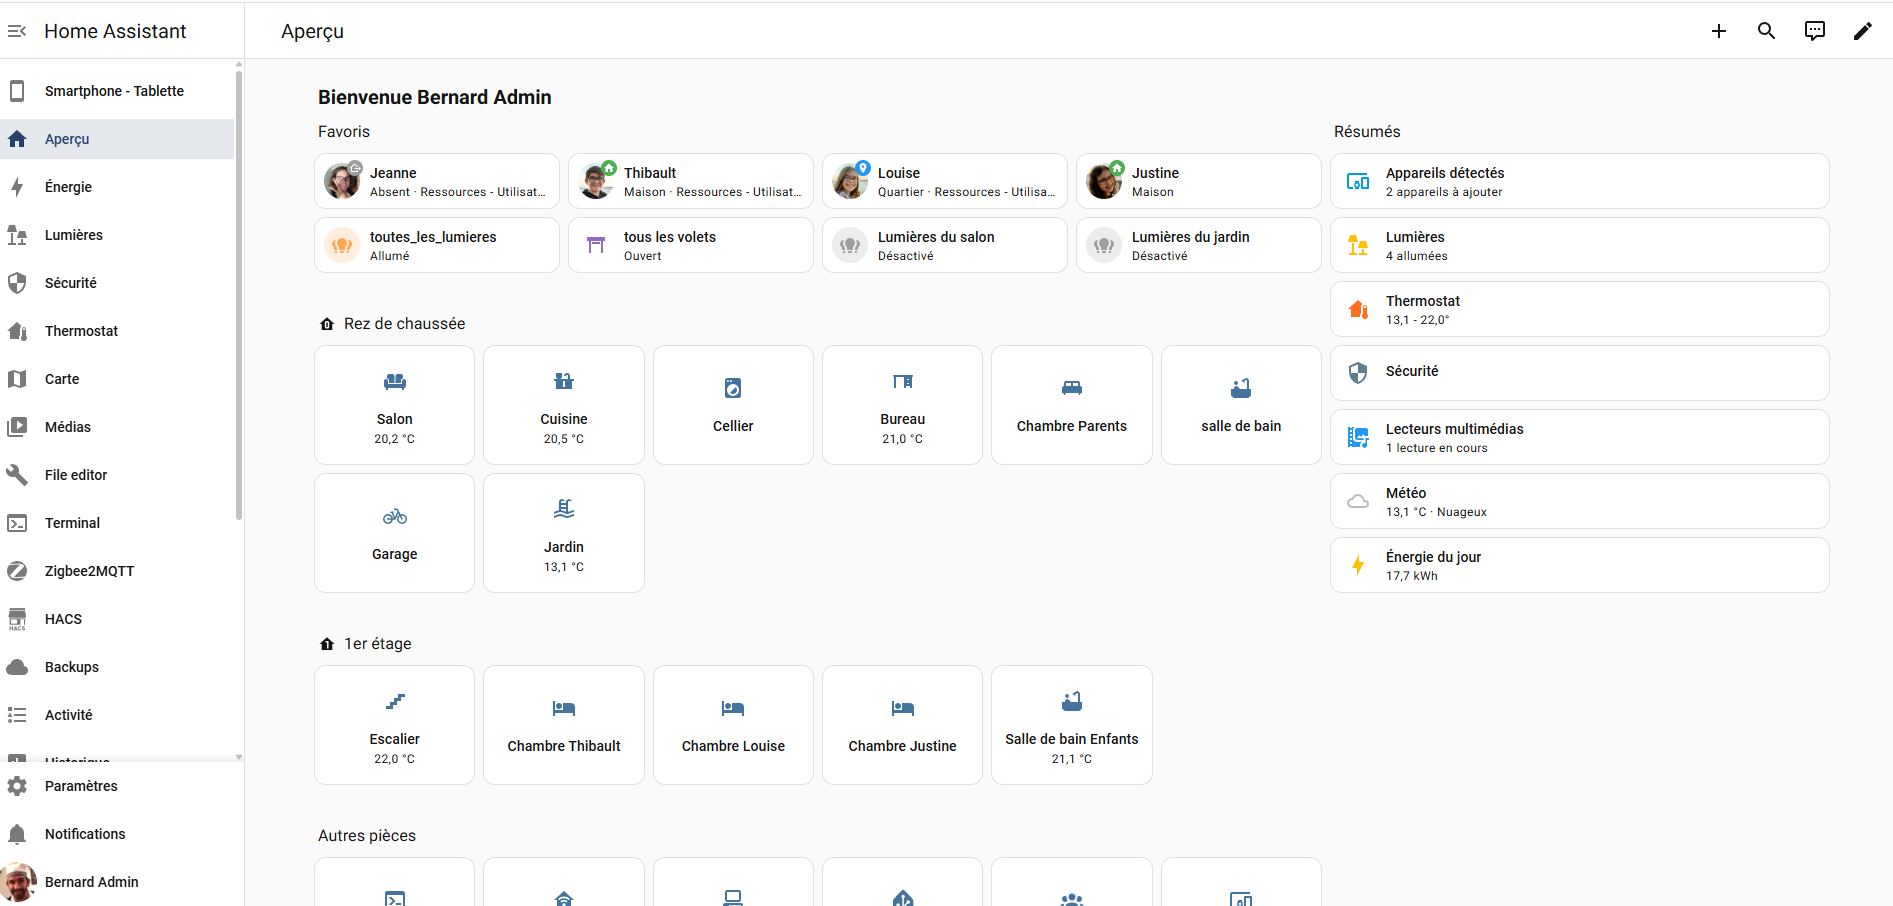Open the Garage room card
1893x906 pixels.
tap(394, 533)
